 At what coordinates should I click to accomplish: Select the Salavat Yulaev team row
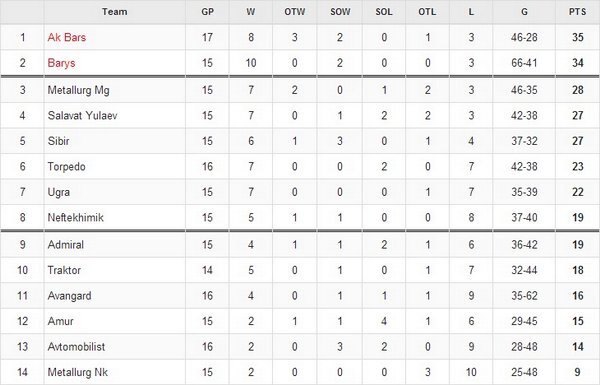[300, 115]
